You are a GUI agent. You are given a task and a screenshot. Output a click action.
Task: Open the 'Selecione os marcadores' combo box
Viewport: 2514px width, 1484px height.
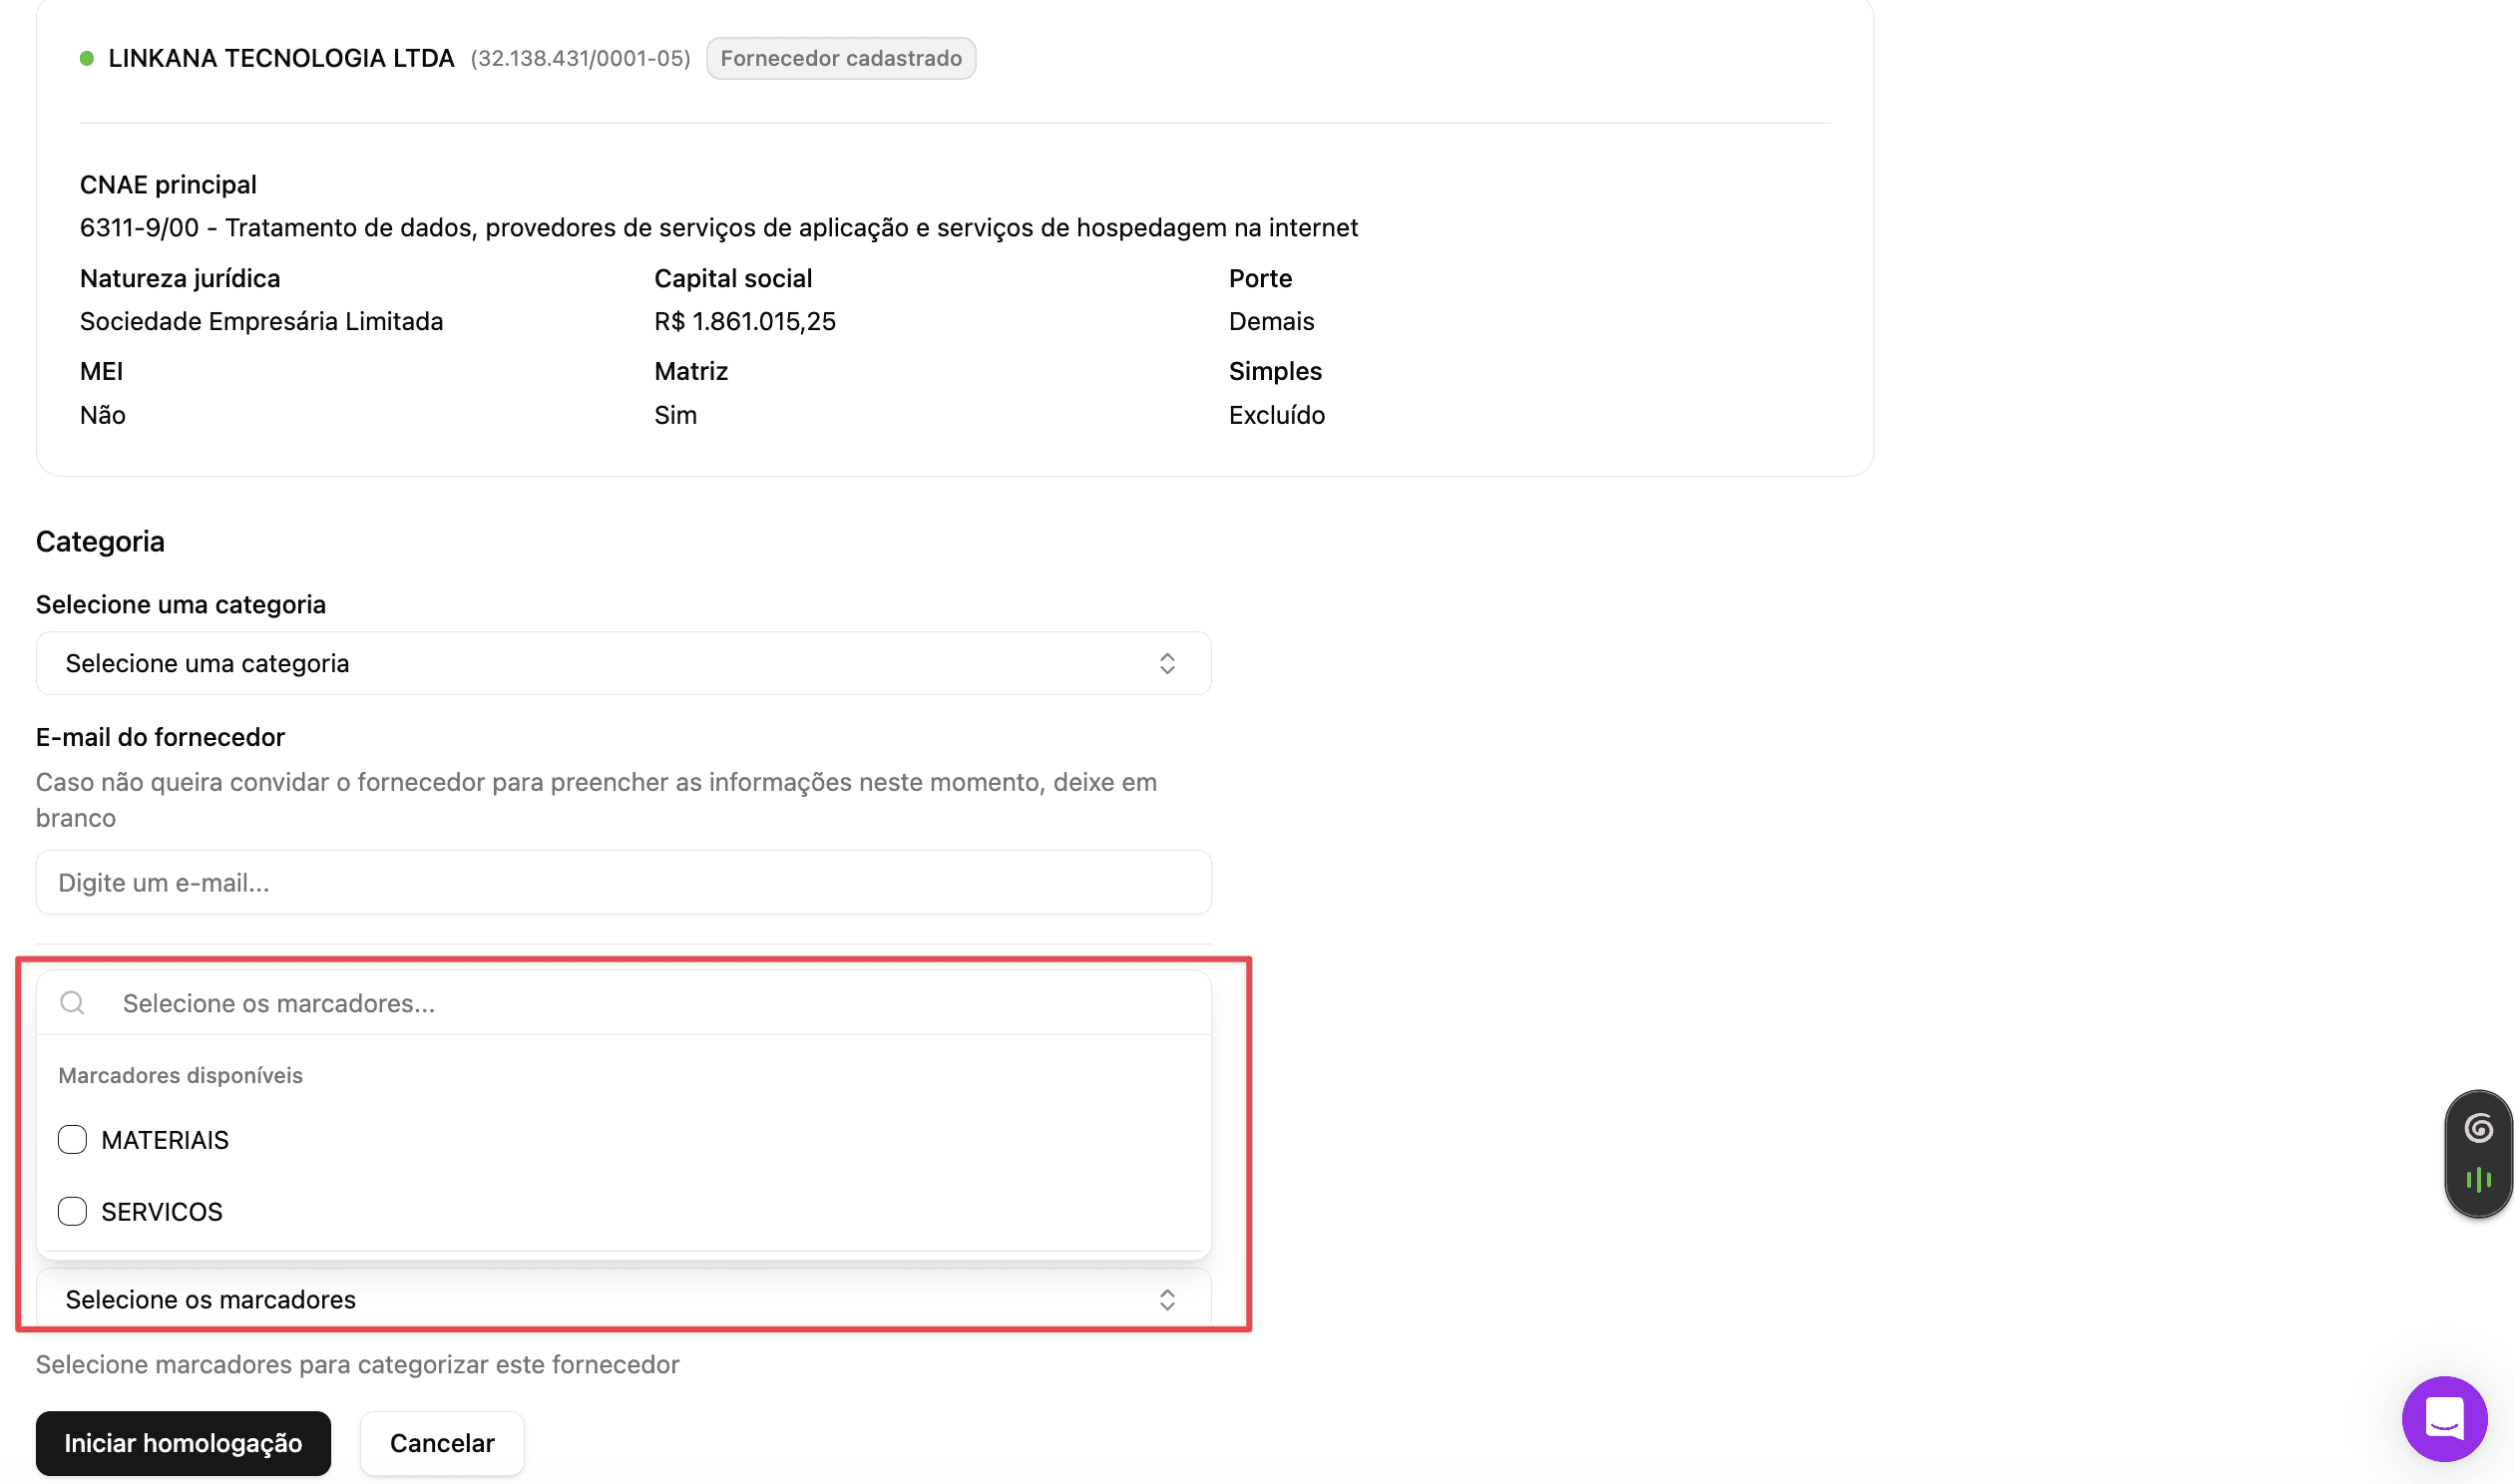point(623,1299)
